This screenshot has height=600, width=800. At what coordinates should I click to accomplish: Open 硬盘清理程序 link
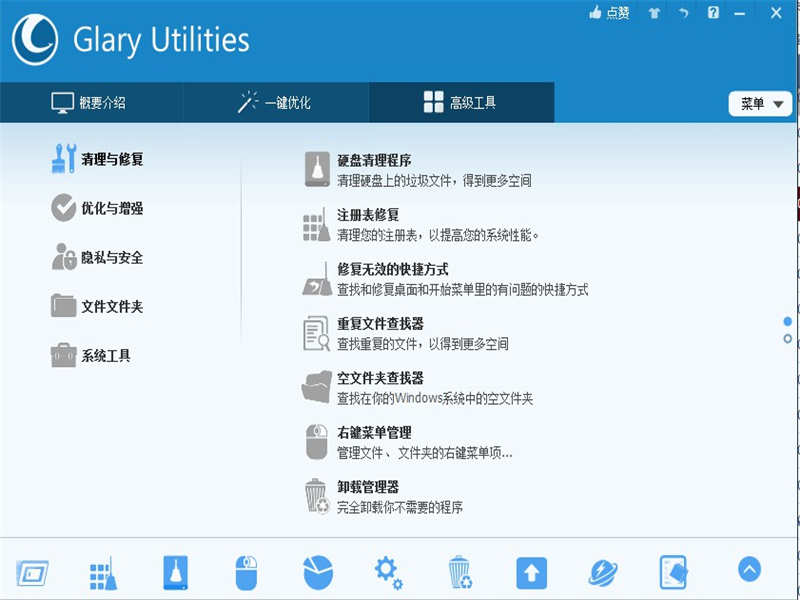pos(374,161)
